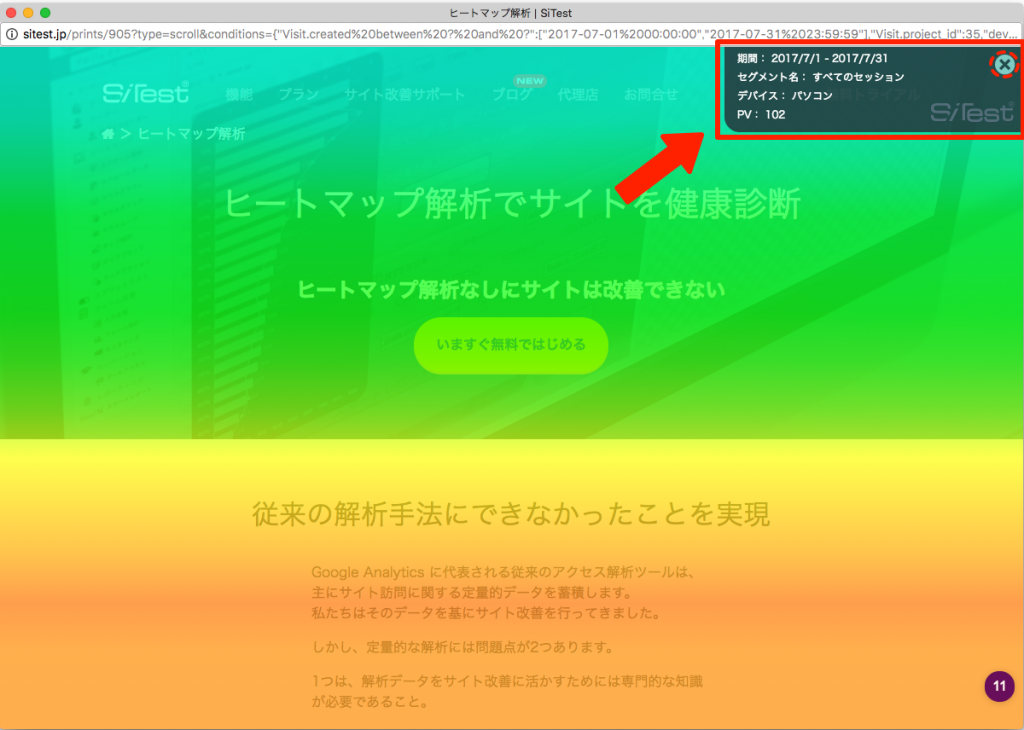
Task: Click the line しかし、定量的な解析には問題点が2つあります。
Action: tap(464, 647)
